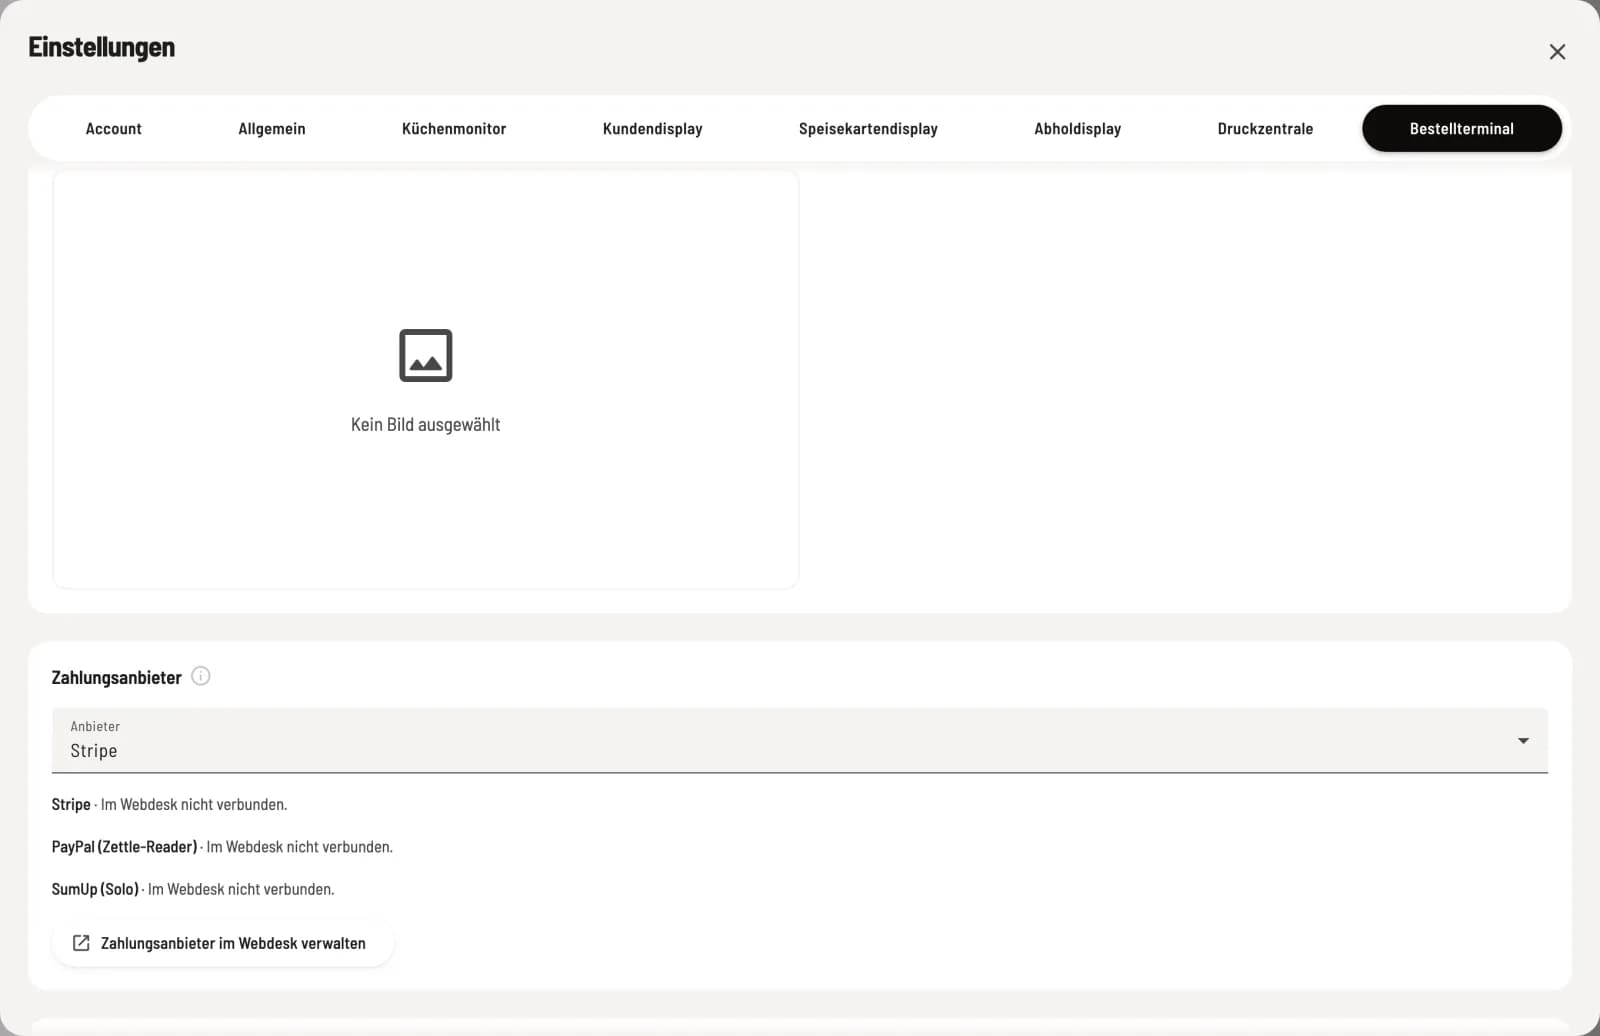Viewport: 1600px width, 1036px height.
Task: Click the image placeholder icon
Action: pyautogui.click(x=426, y=355)
